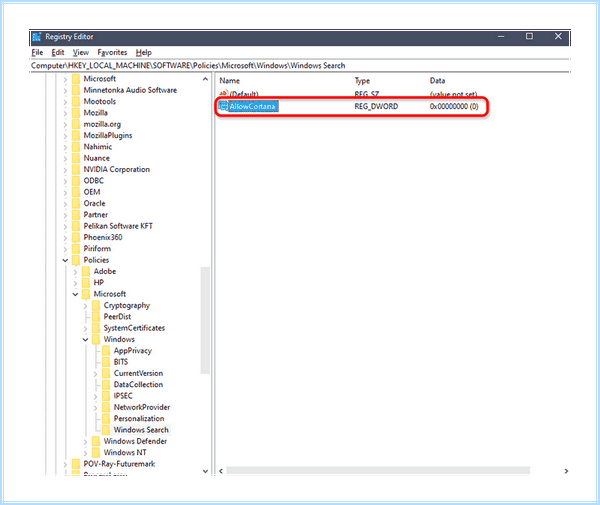The width and height of the screenshot is (600, 505).
Task: Select the Personalization folder icon
Action: coord(106,419)
